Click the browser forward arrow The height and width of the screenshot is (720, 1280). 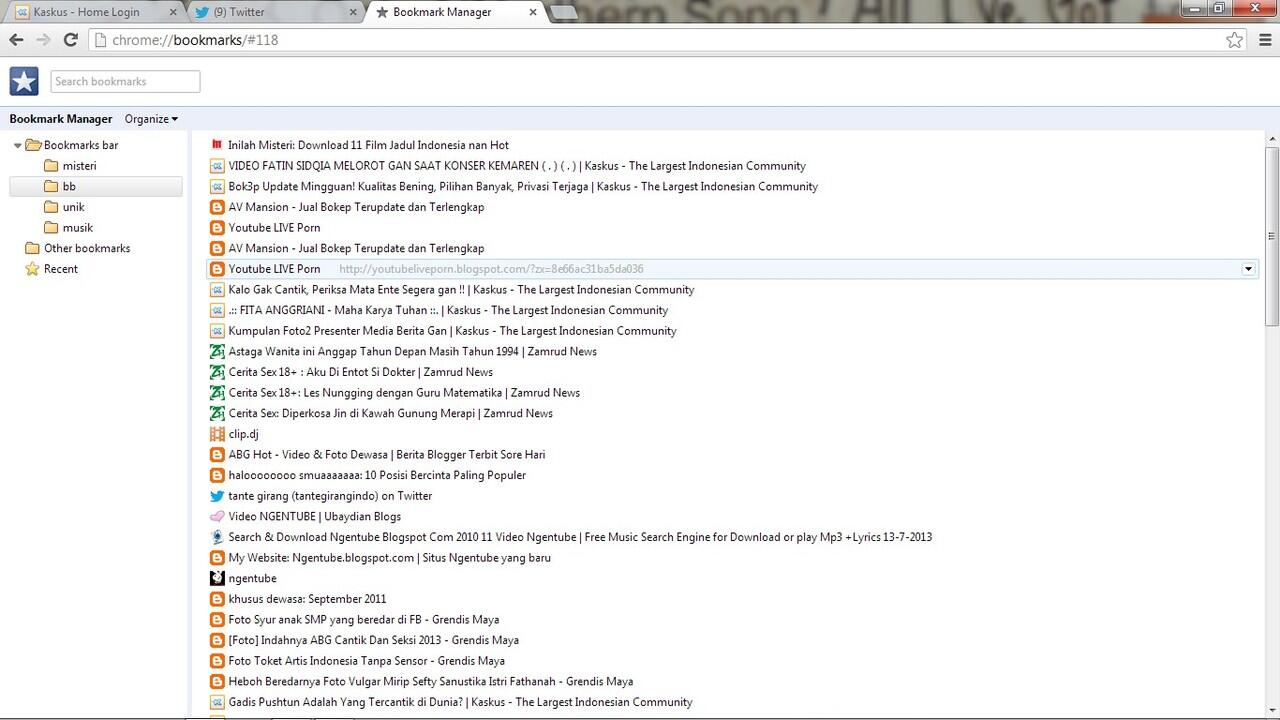tap(43, 40)
